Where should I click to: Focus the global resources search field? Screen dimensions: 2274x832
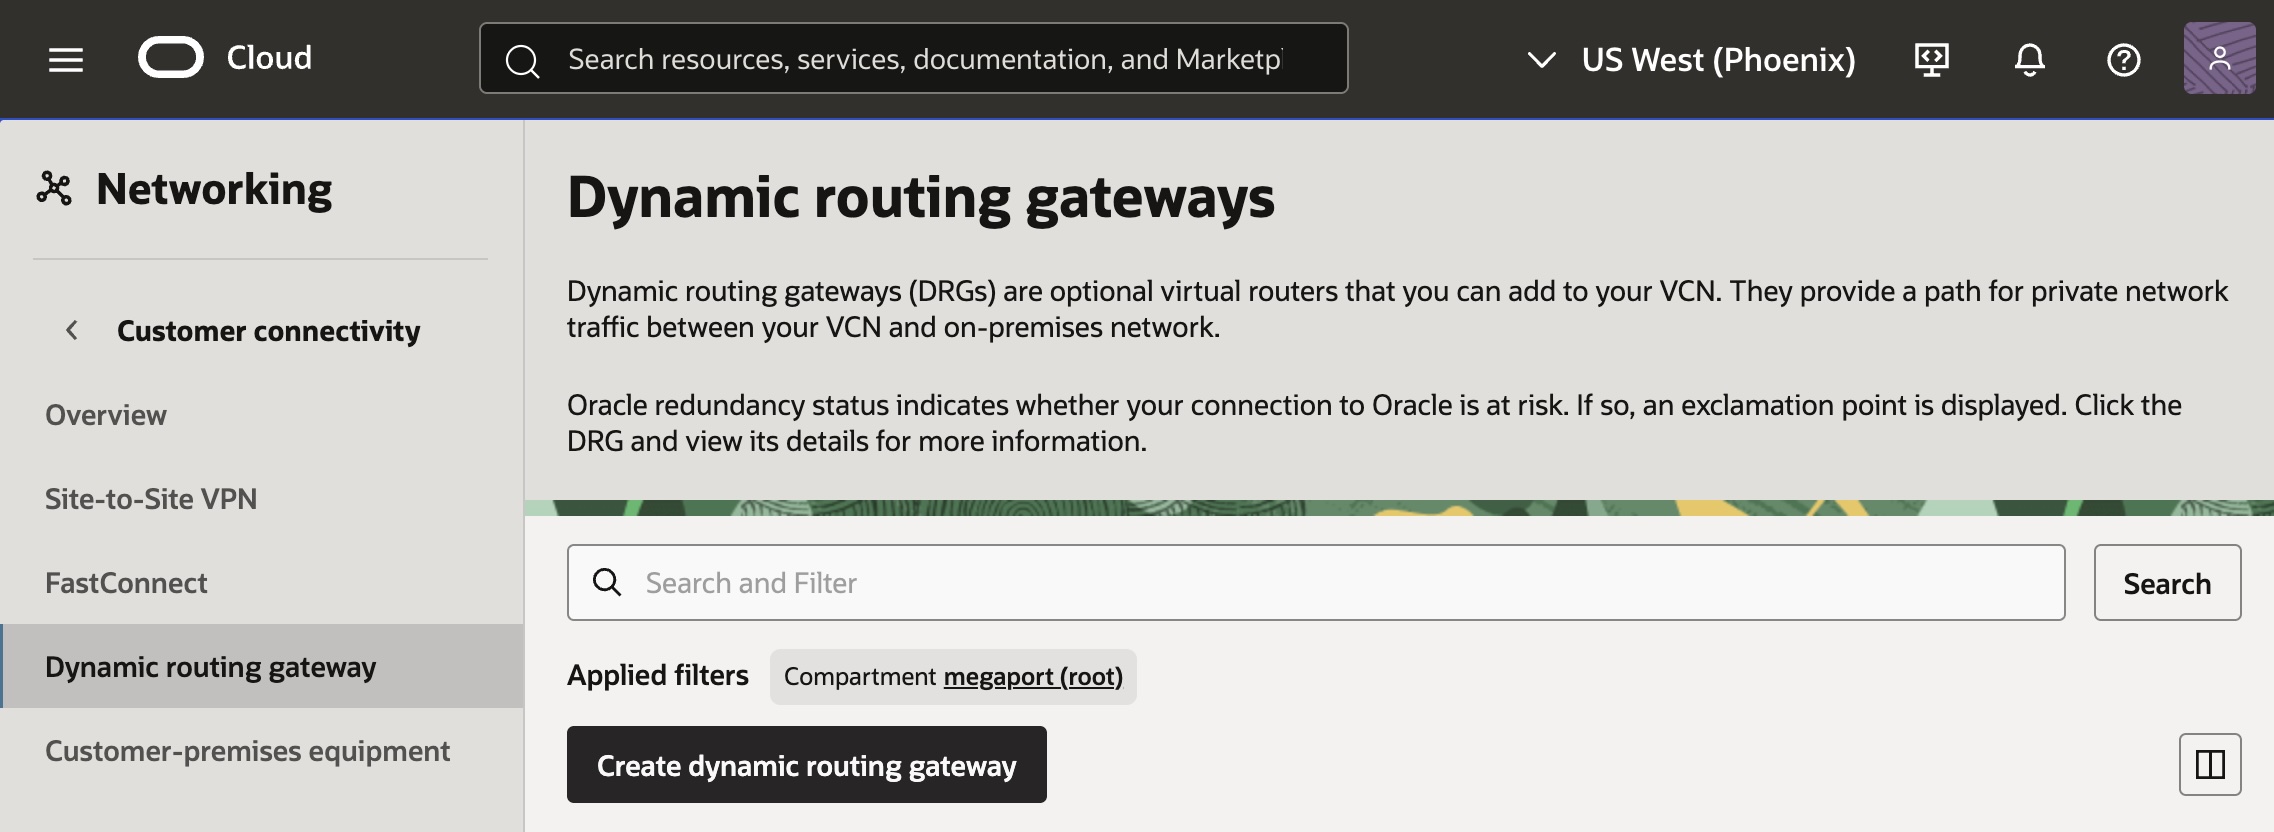coord(913,59)
